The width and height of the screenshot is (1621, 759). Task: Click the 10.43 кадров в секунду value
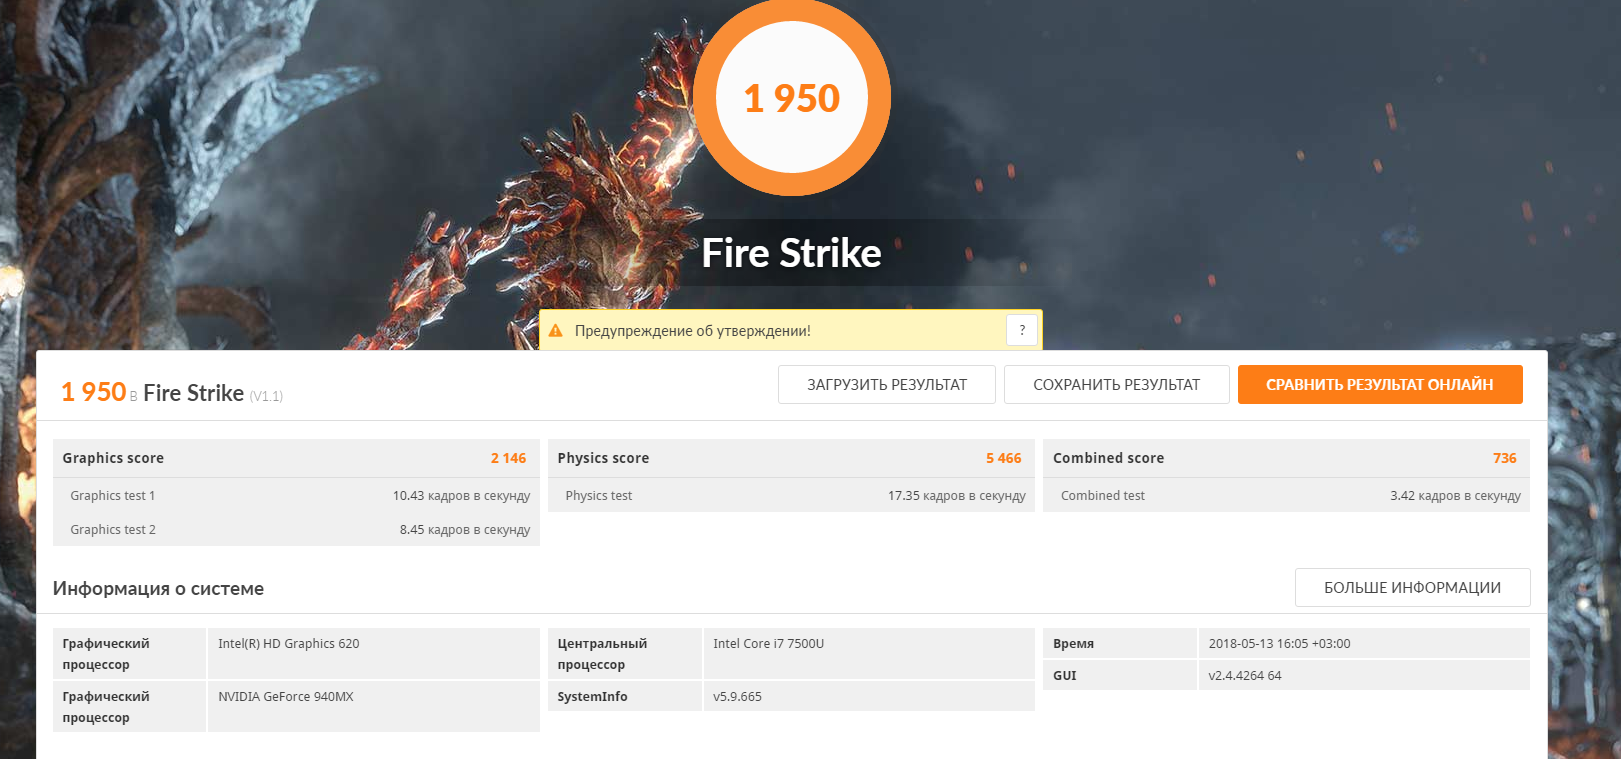[x=461, y=496]
